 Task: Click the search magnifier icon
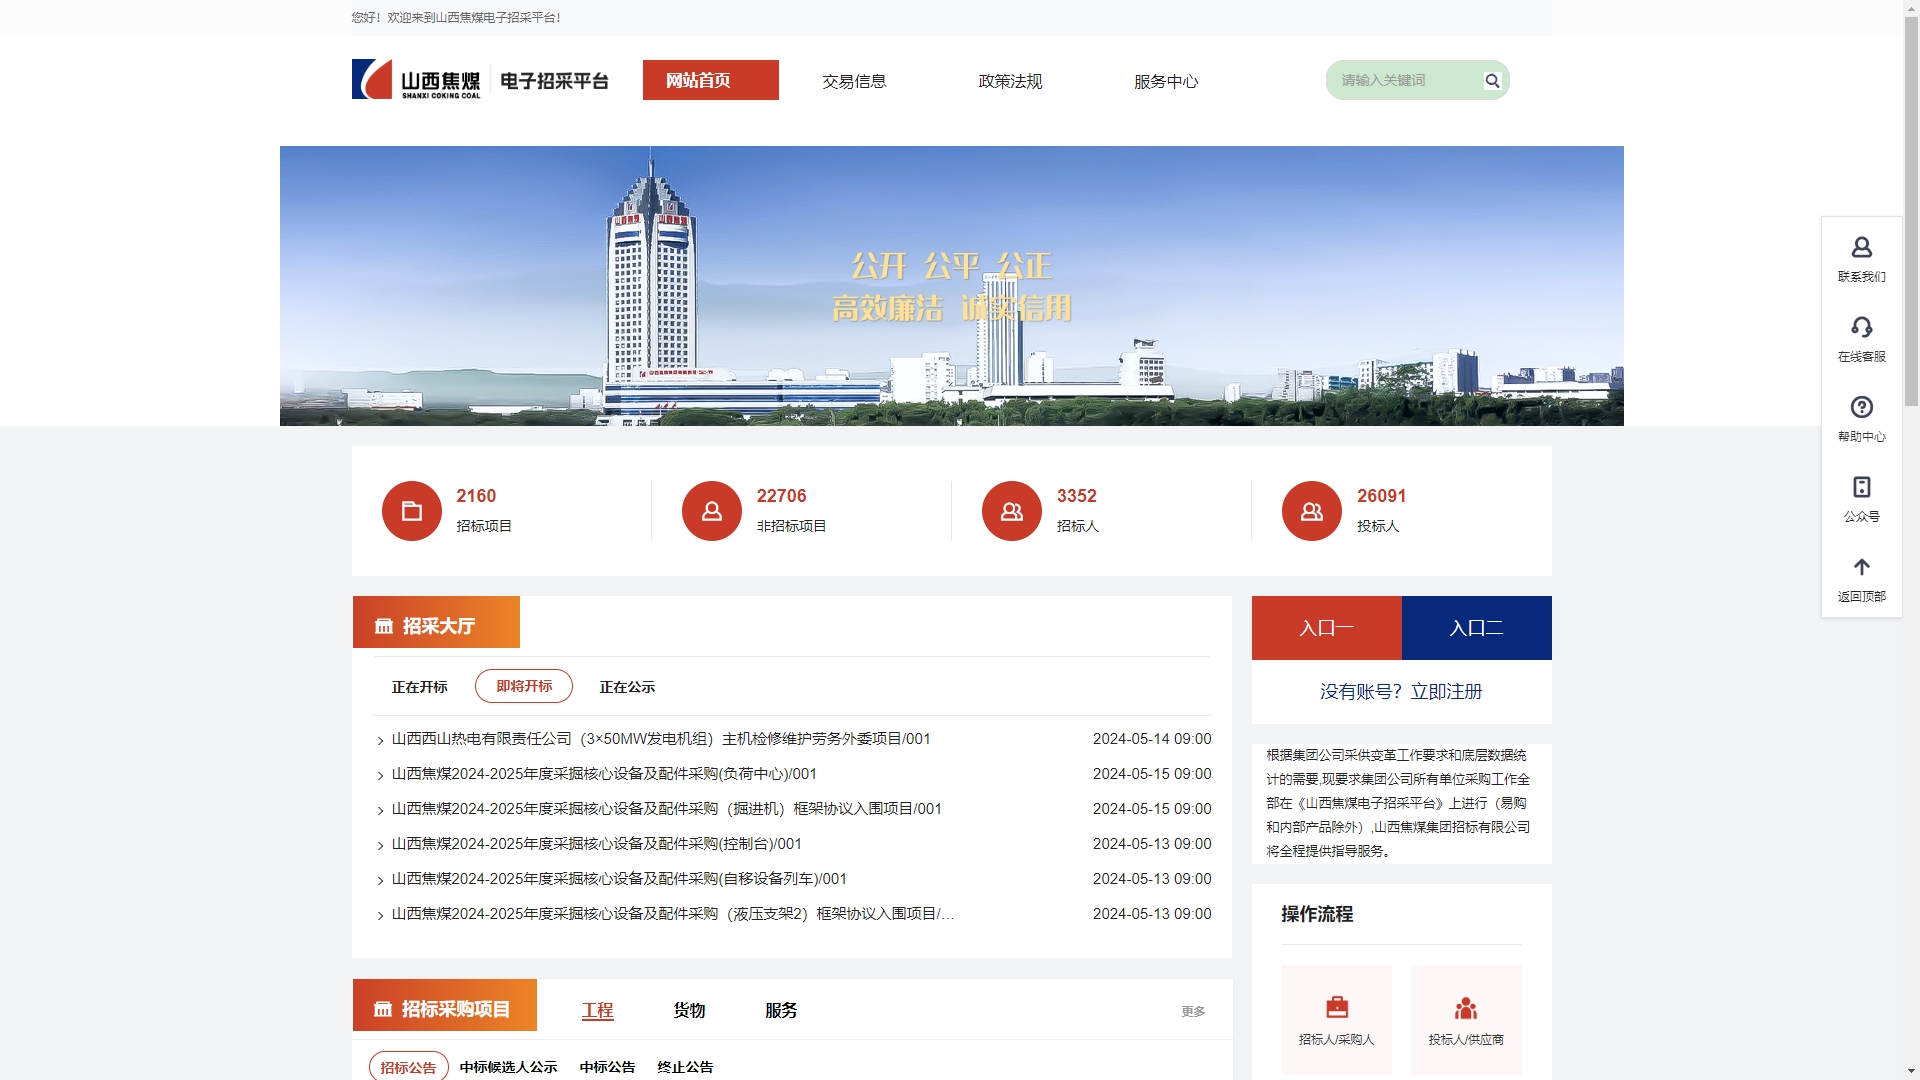[x=1492, y=81]
